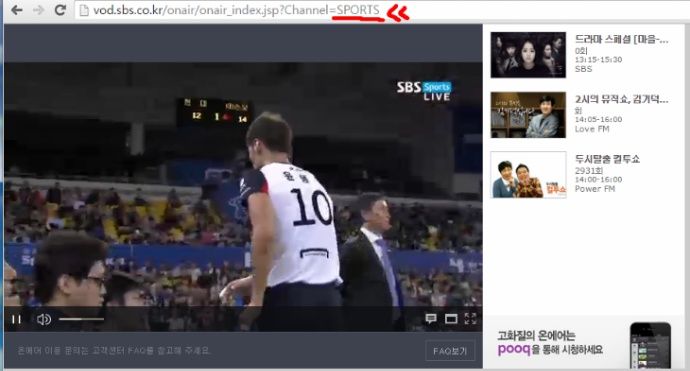
Task: Switch to wide screen mode icon
Action: (x=451, y=319)
